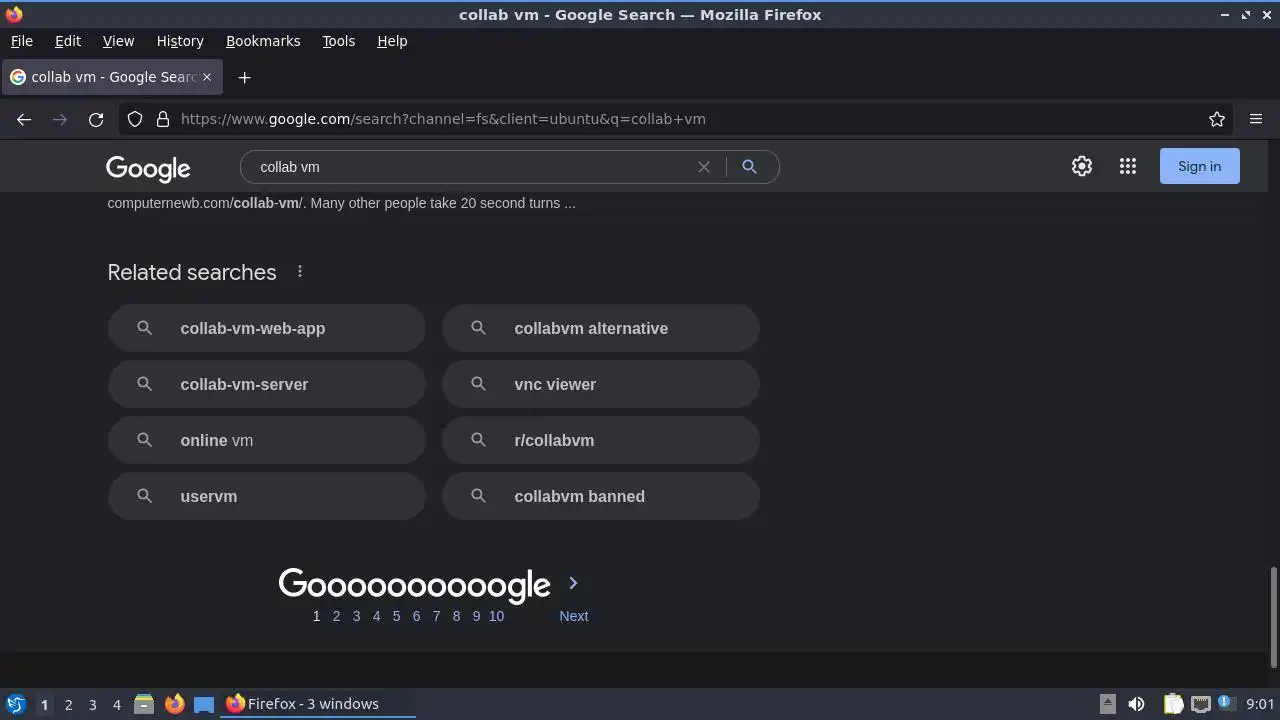This screenshot has width=1280, height=720.
Task: Go to Google home via logo
Action: coord(148,169)
